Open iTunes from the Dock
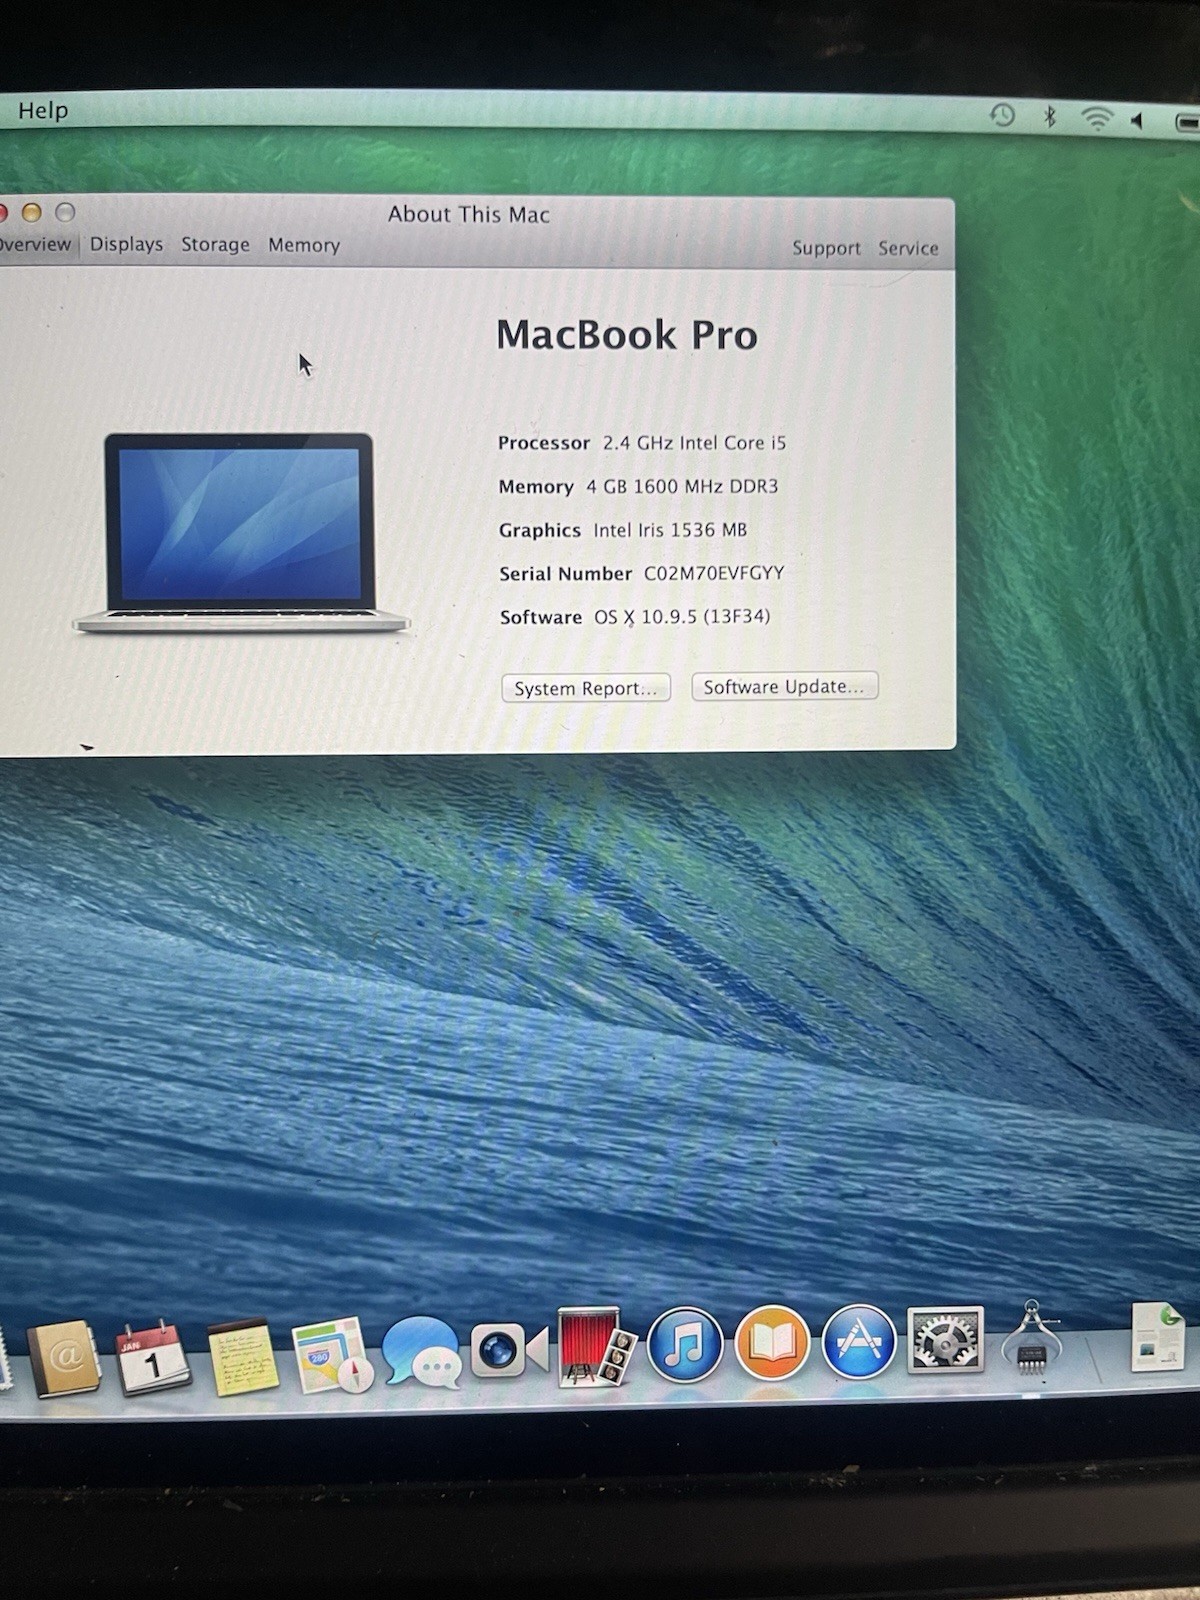Screen dimensions: 1200x1600 tap(685, 1344)
